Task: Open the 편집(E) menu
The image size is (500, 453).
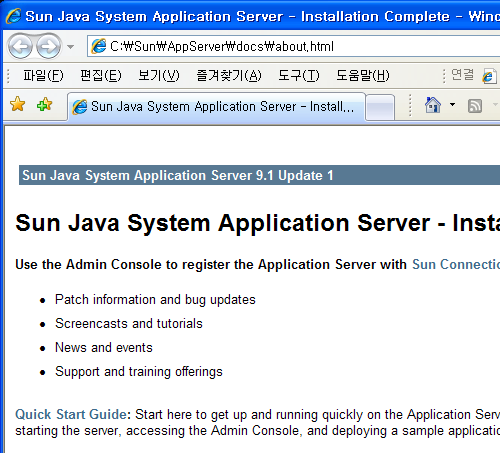Action: pos(101,76)
